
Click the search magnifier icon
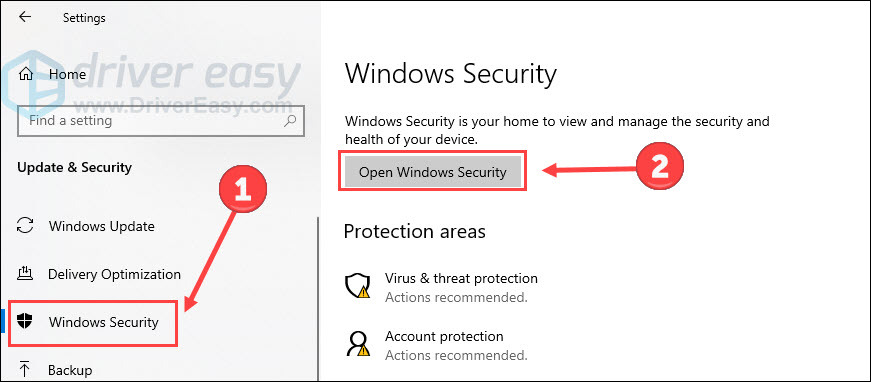click(289, 120)
